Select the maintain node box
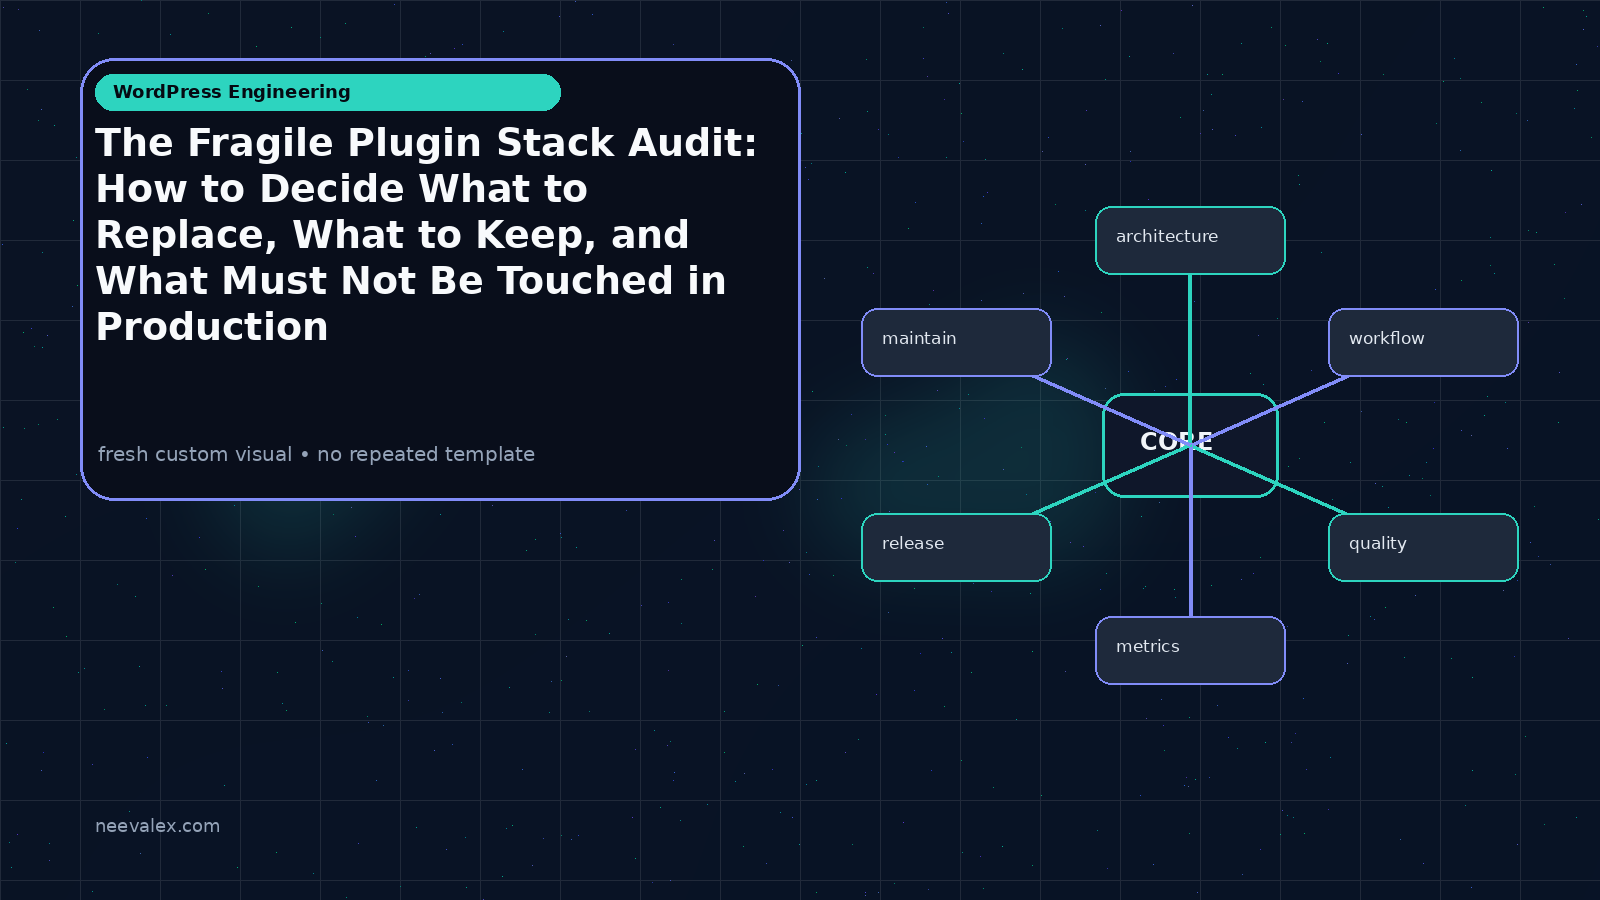The image size is (1600, 900). [956, 342]
